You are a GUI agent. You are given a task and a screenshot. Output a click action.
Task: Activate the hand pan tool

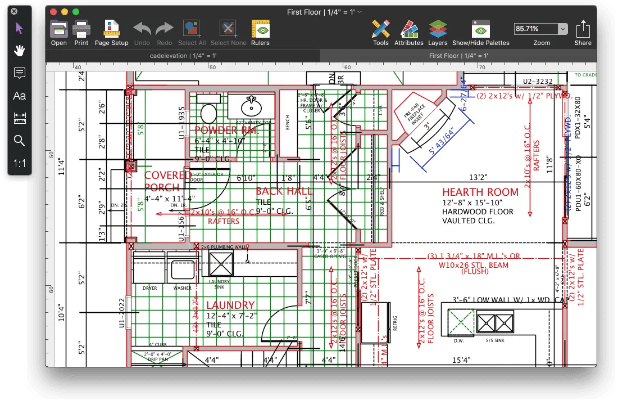19,50
